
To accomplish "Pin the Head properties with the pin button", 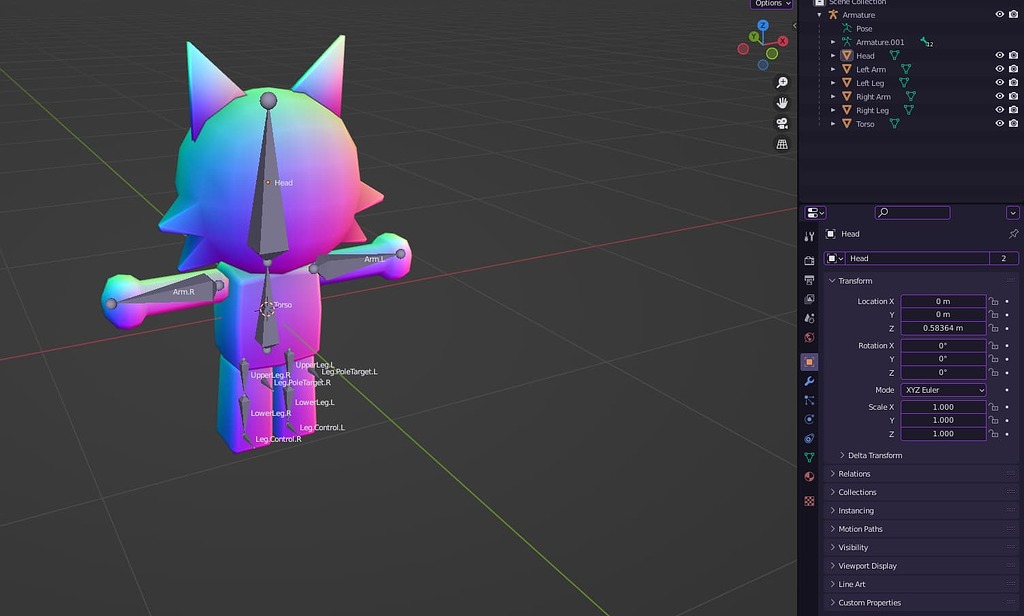I will (x=1012, y=233).
